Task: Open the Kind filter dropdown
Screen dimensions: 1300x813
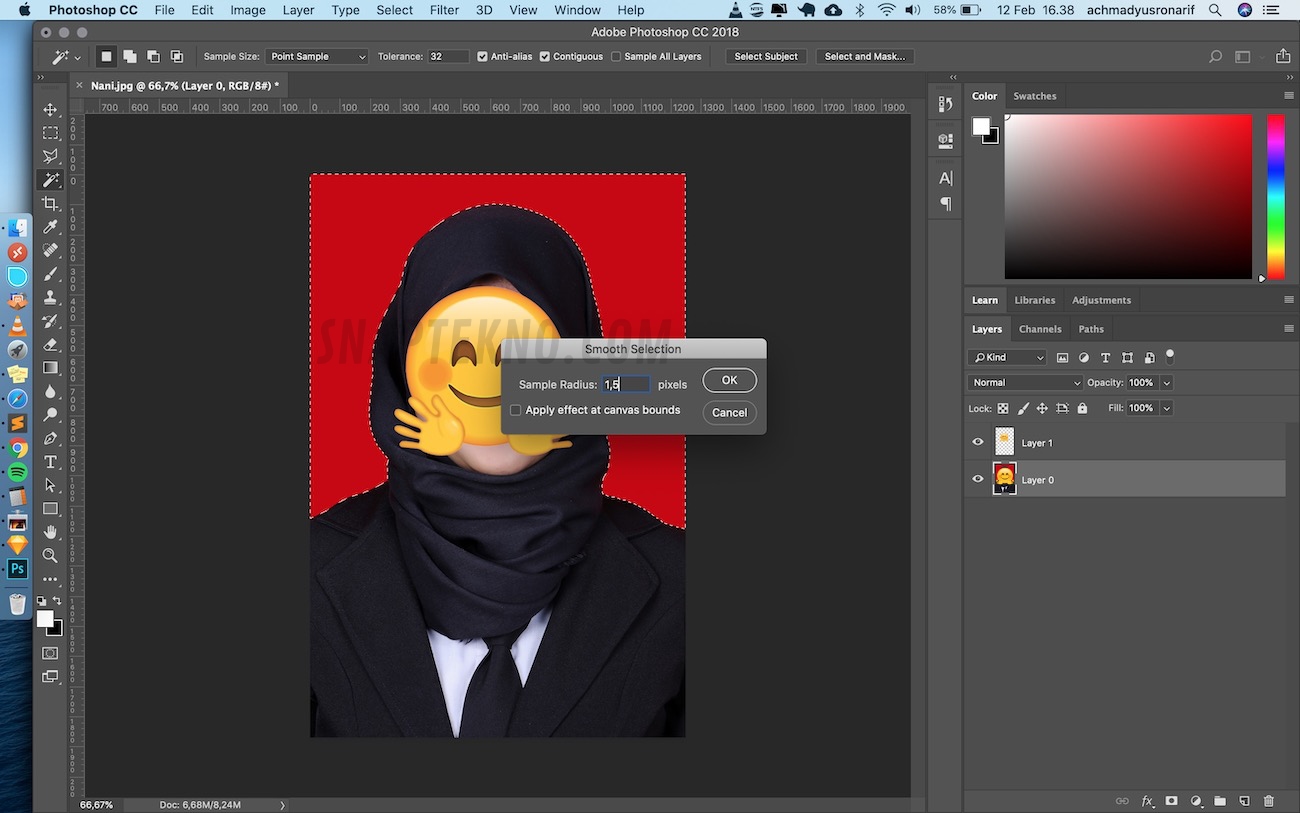Action: click(x=1008, y=357)
